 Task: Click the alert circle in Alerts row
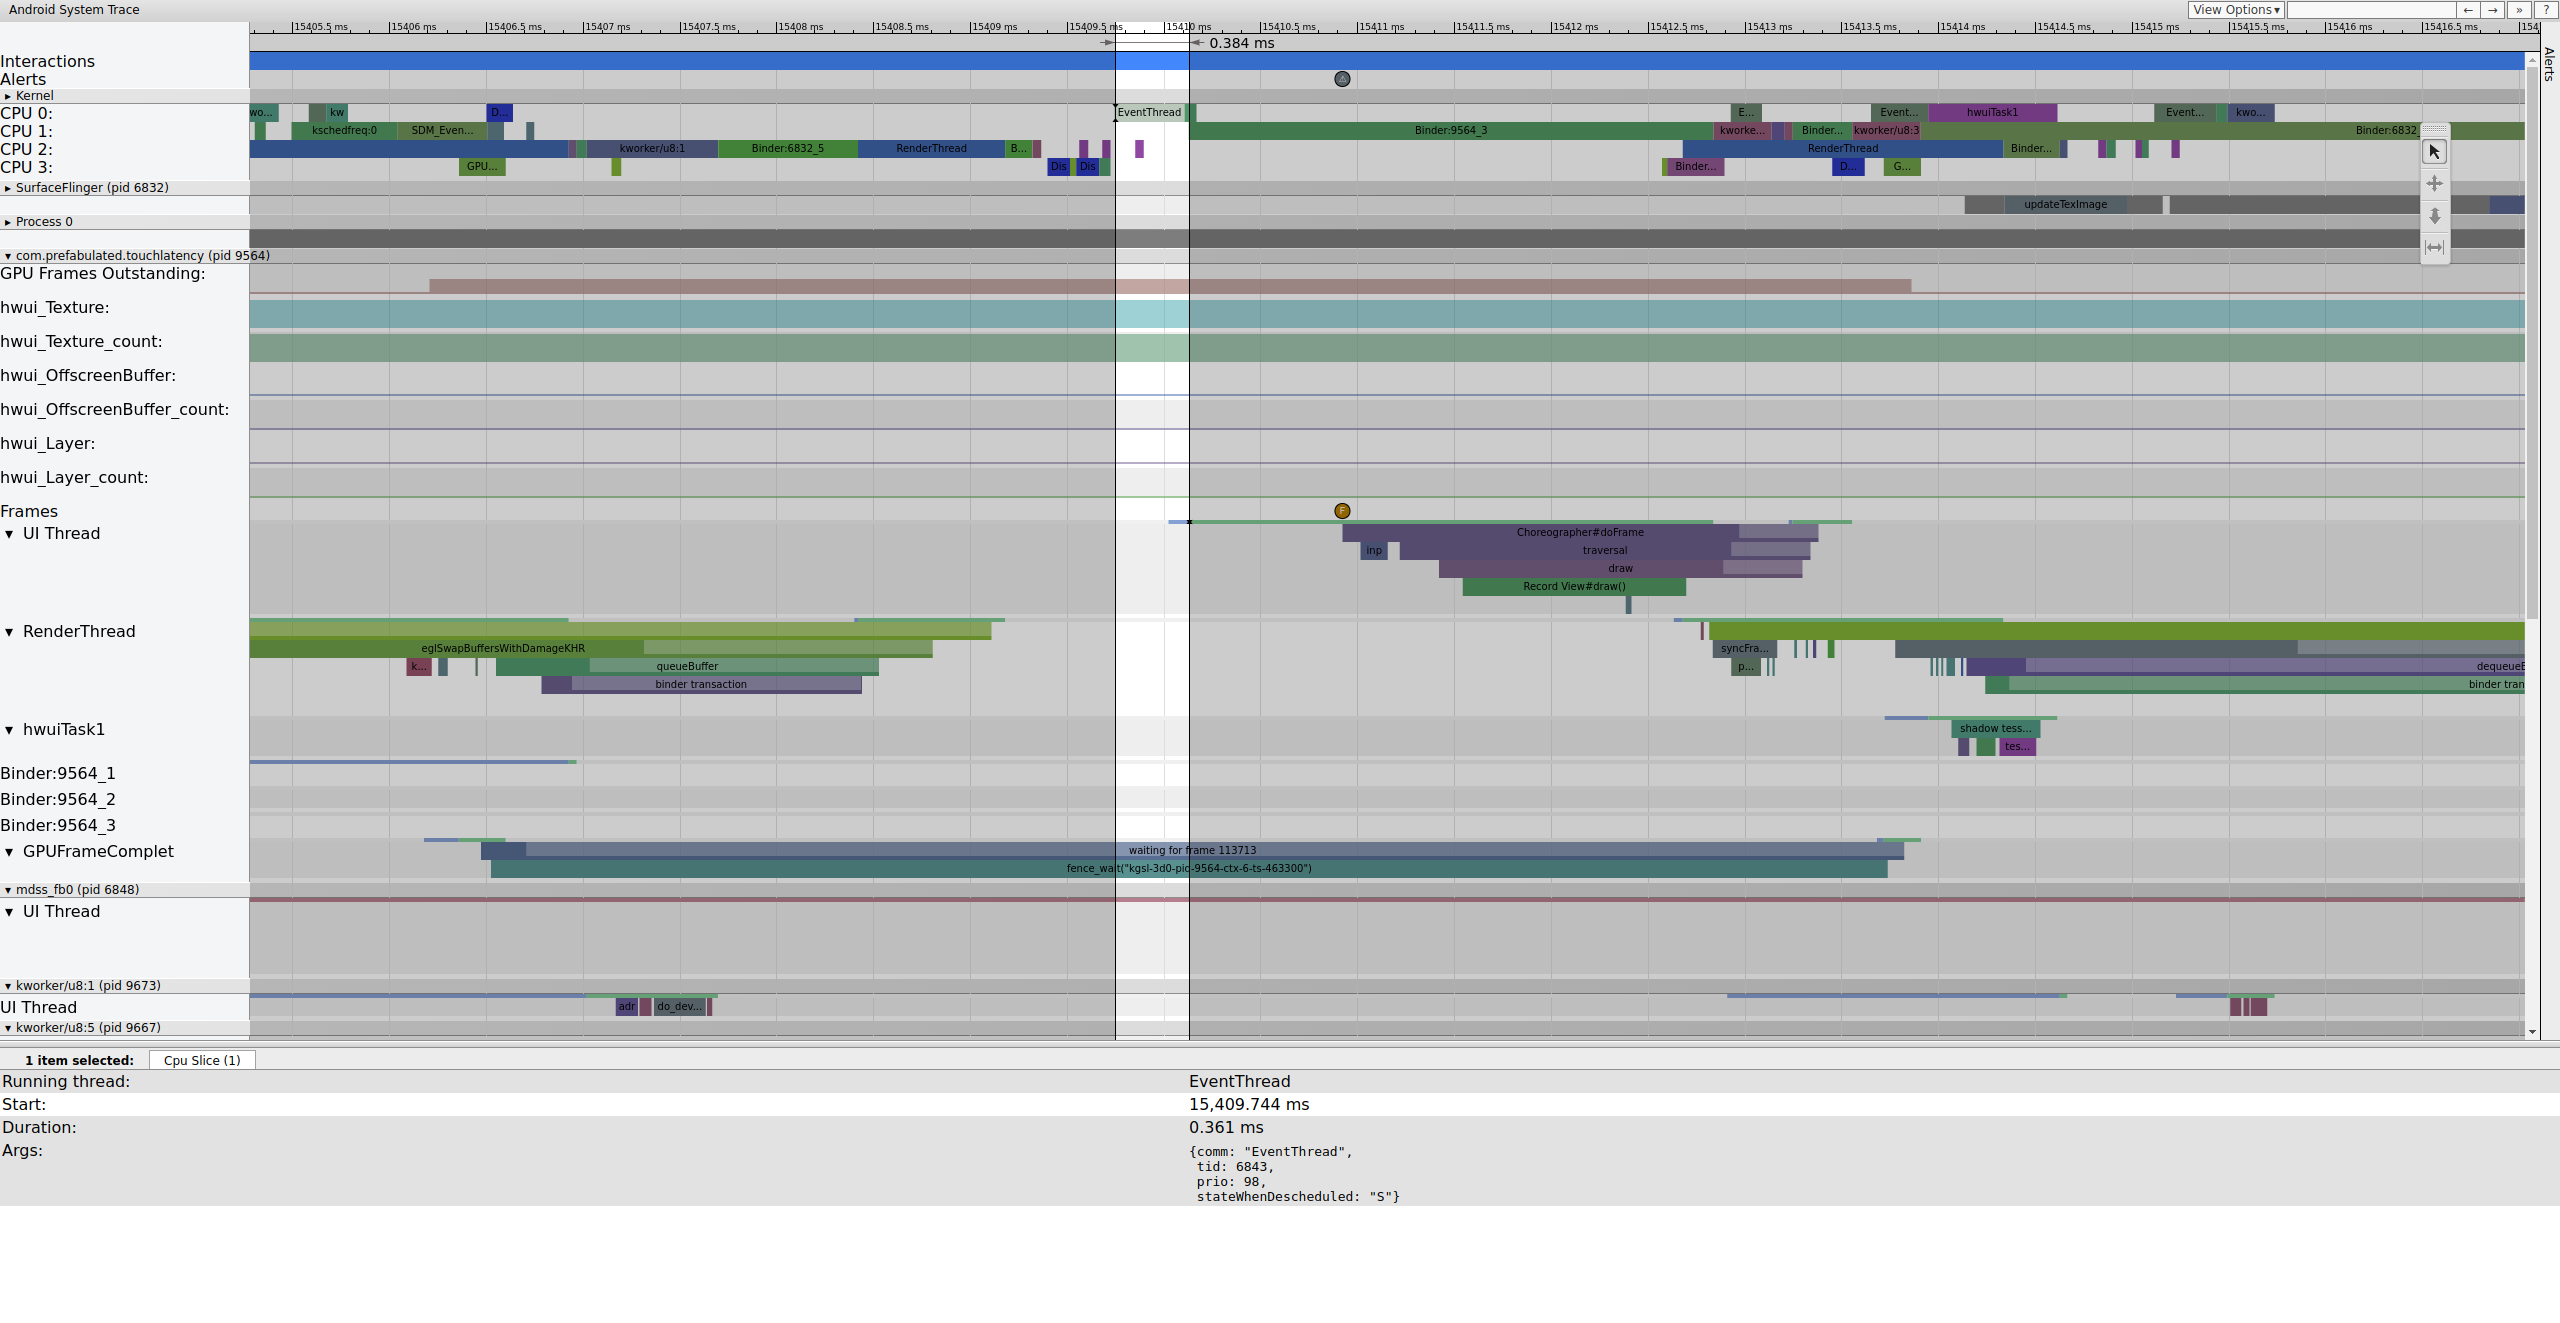[1342, 79]
